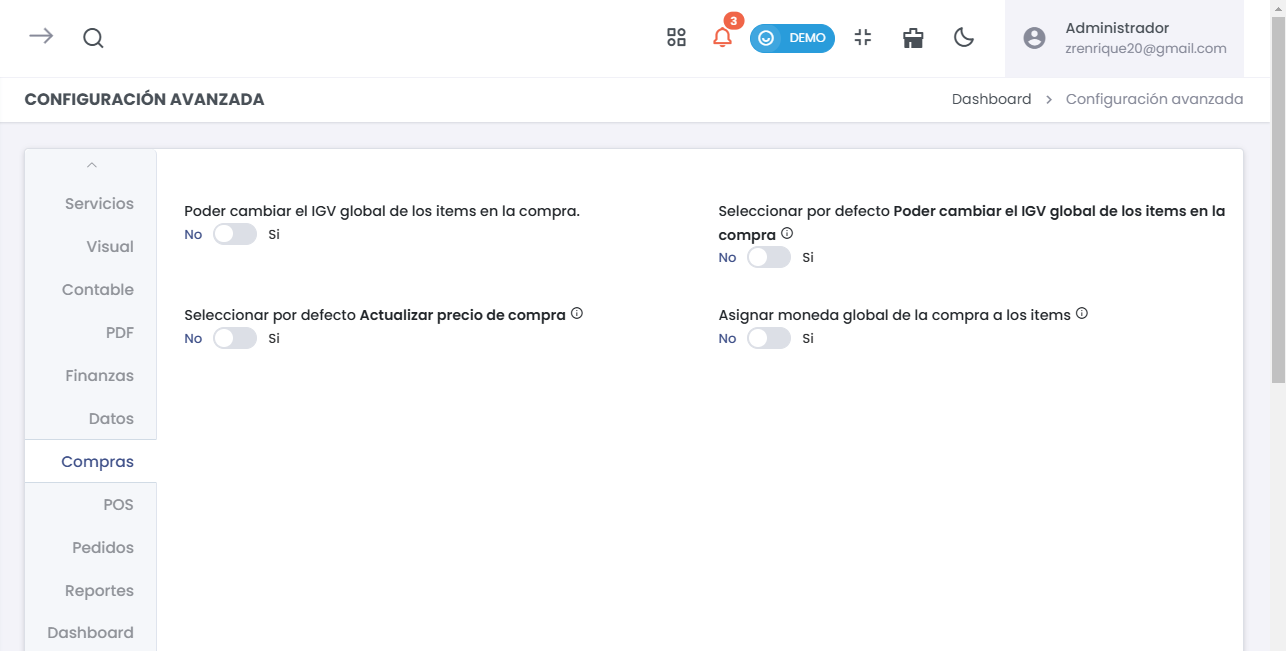
Task: Click info icon beside Asignar moneda global
Action: 1082,314
